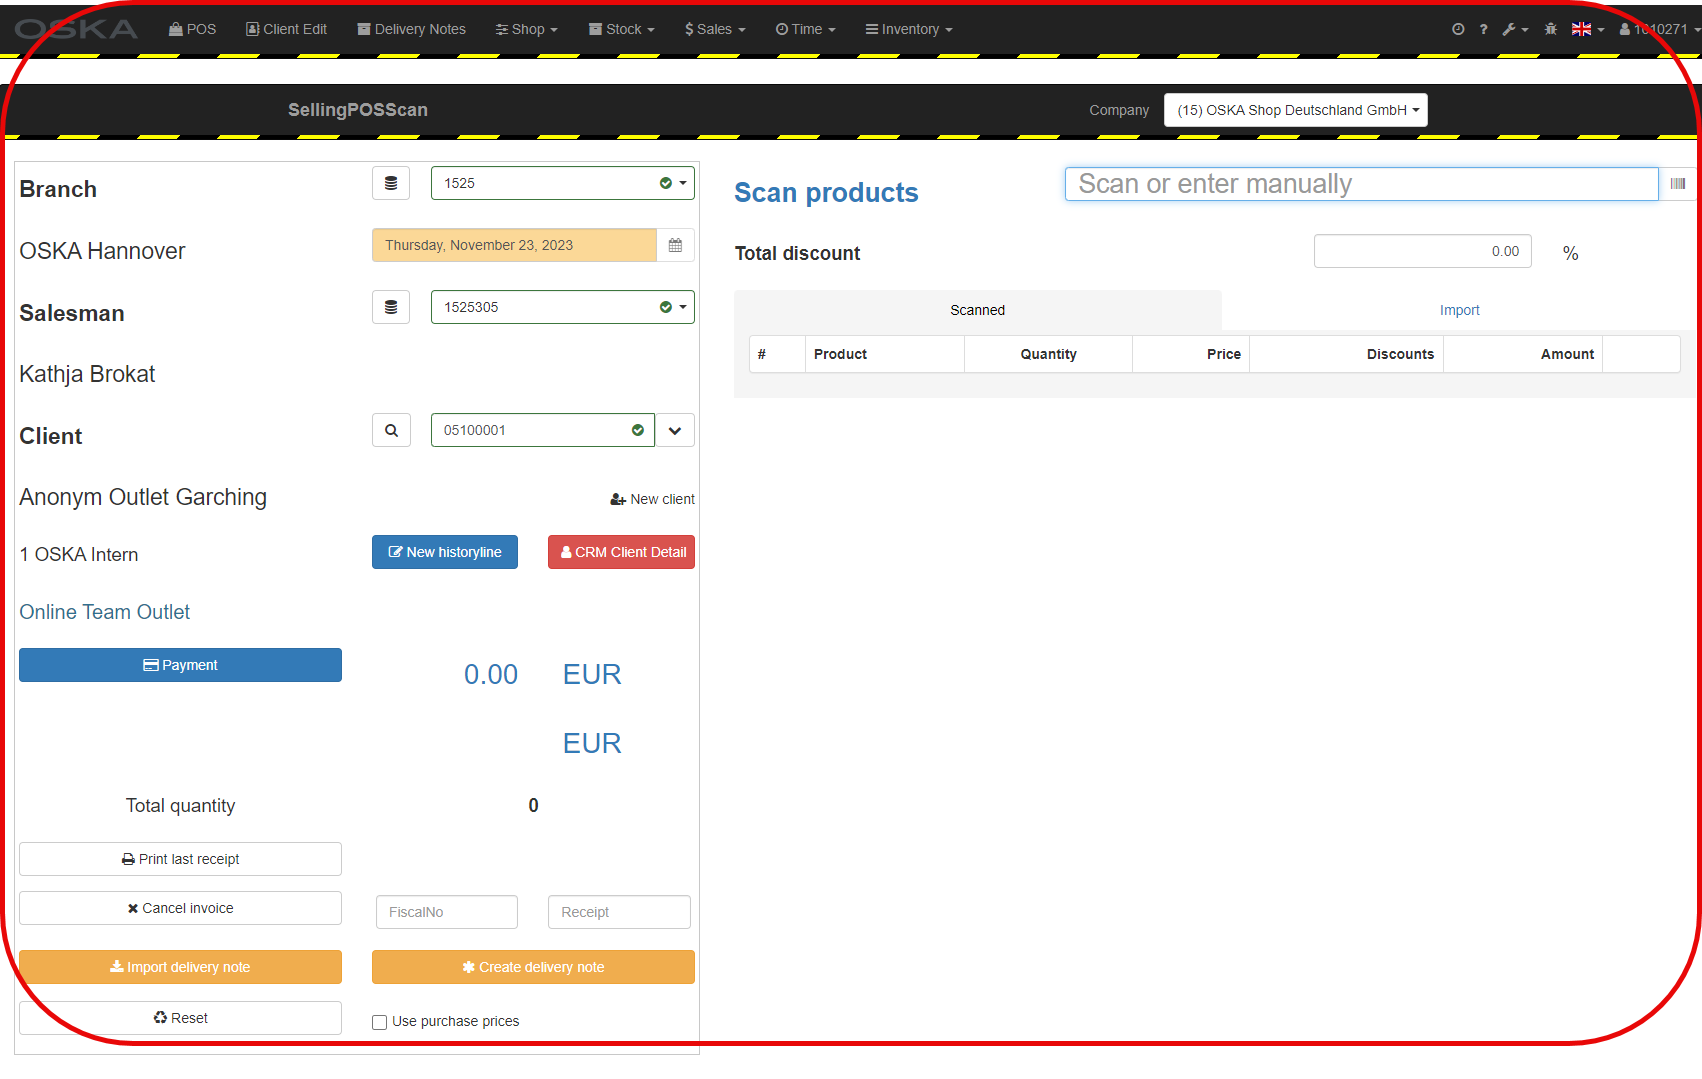The height and width of the screenshot is (1079, 1702).
Task: Enable Use purchase prices checkbox
Action: coord(380,1022)
